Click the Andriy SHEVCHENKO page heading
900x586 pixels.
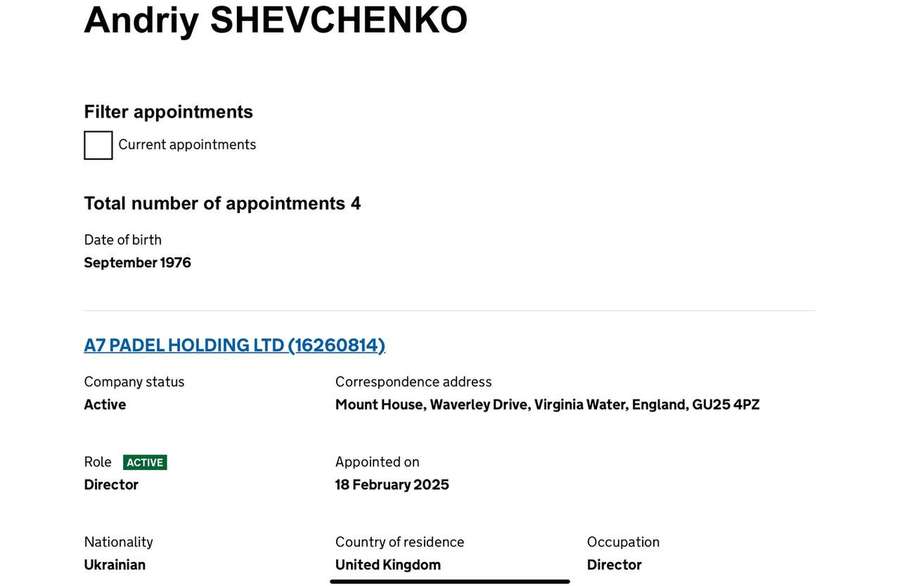coord(276,20)
